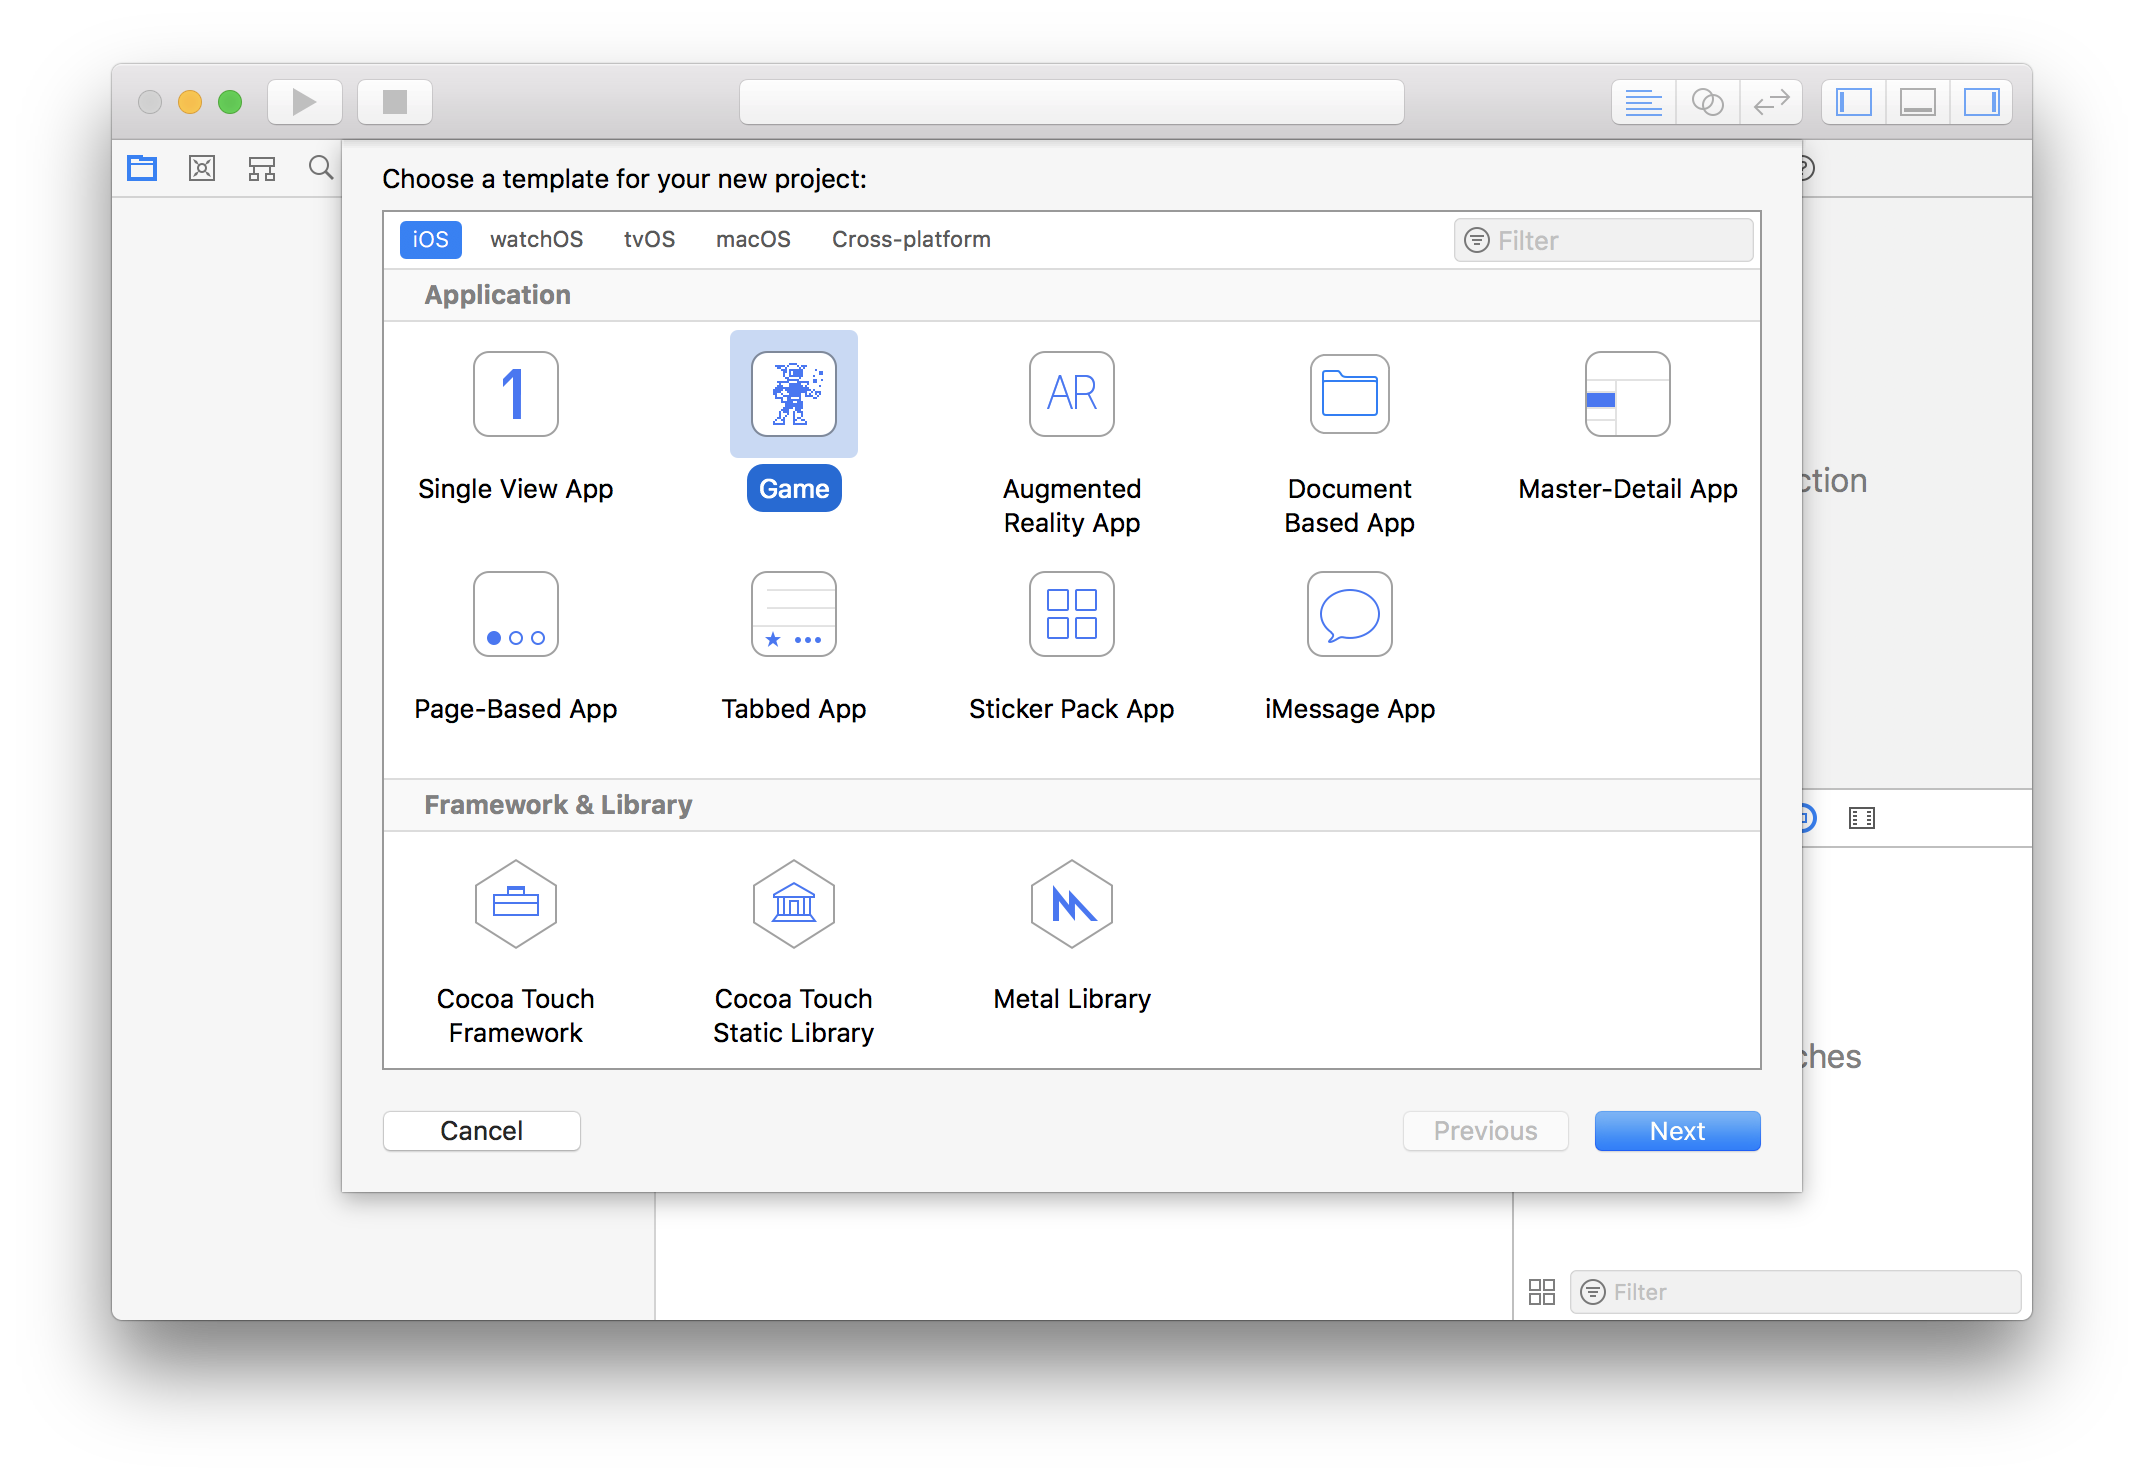This screenshot has height=1480, width=2144.
Task: Open the Version editor arrows icon
Action: [x=1771, y=101]
